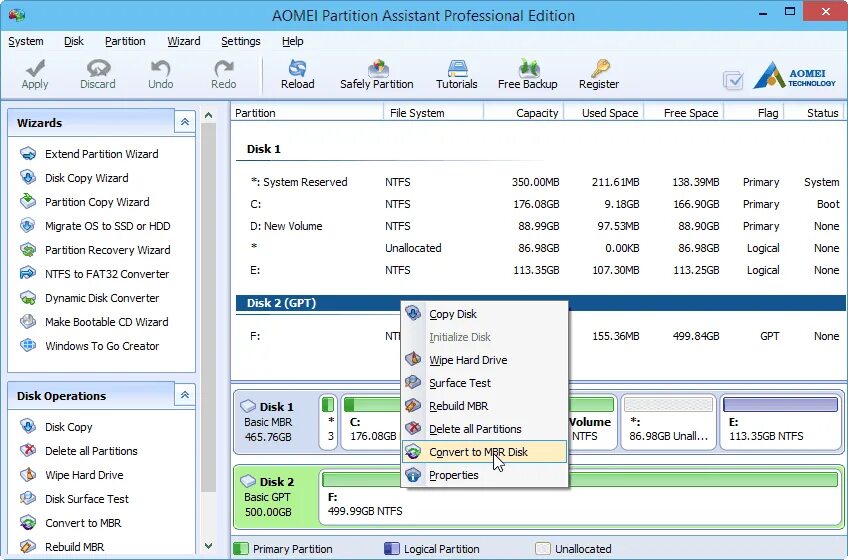848x560 pixels.
Task: Open Dynamic Disk Converter
Action: point(102,298)
